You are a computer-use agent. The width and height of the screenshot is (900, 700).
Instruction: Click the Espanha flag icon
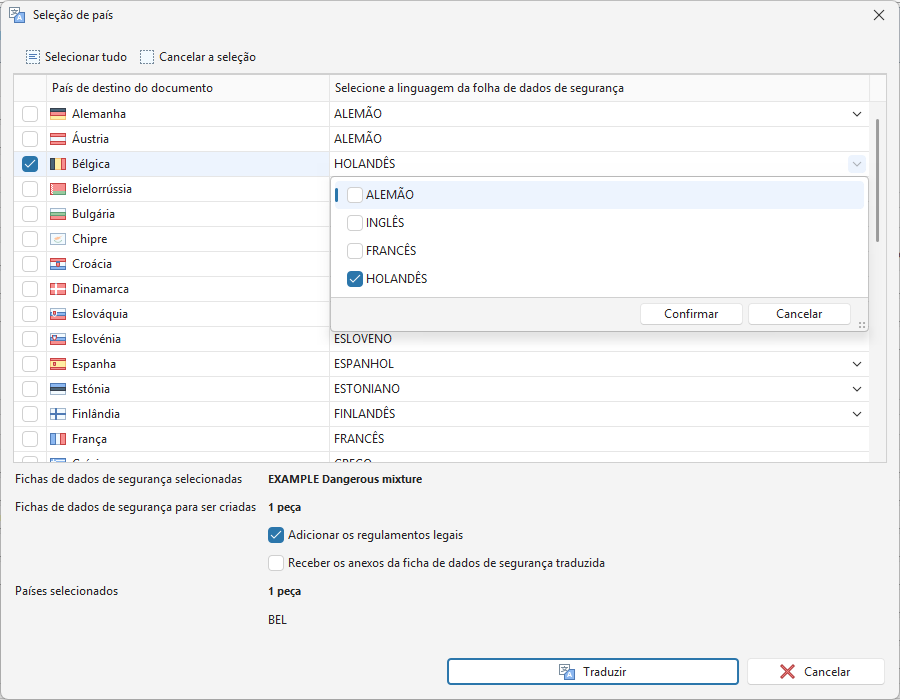[x=58, y=364]
